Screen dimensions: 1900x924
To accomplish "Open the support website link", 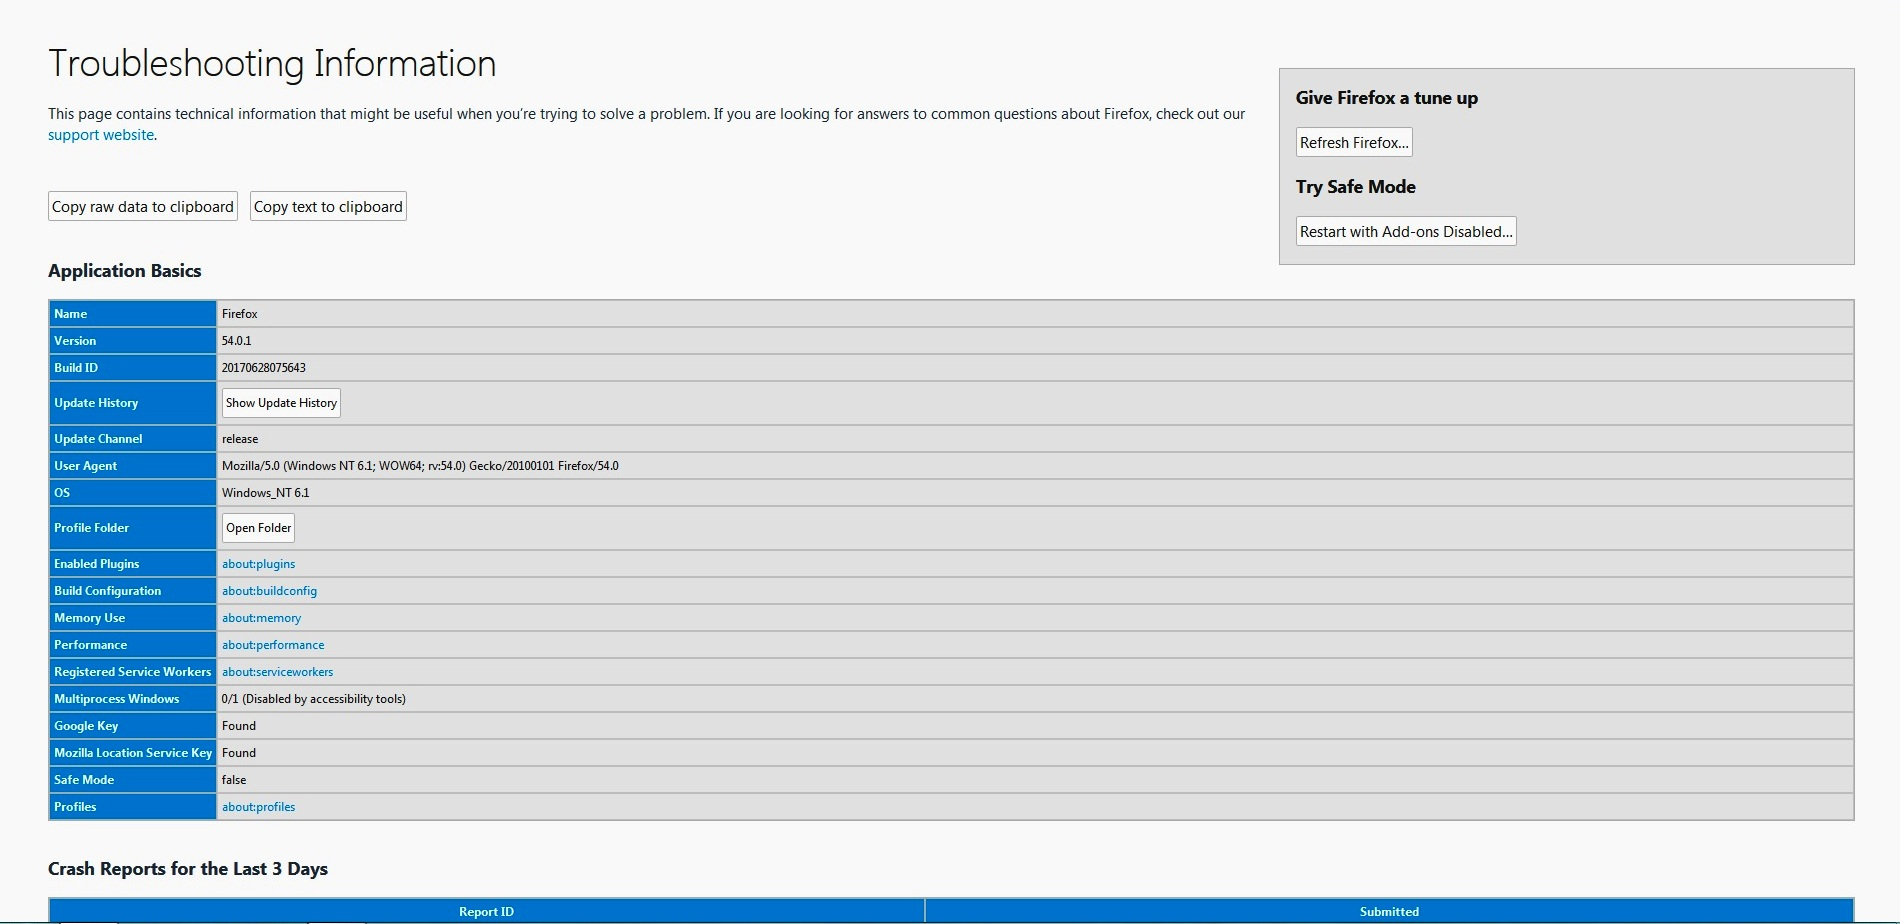I will point(101,135).
